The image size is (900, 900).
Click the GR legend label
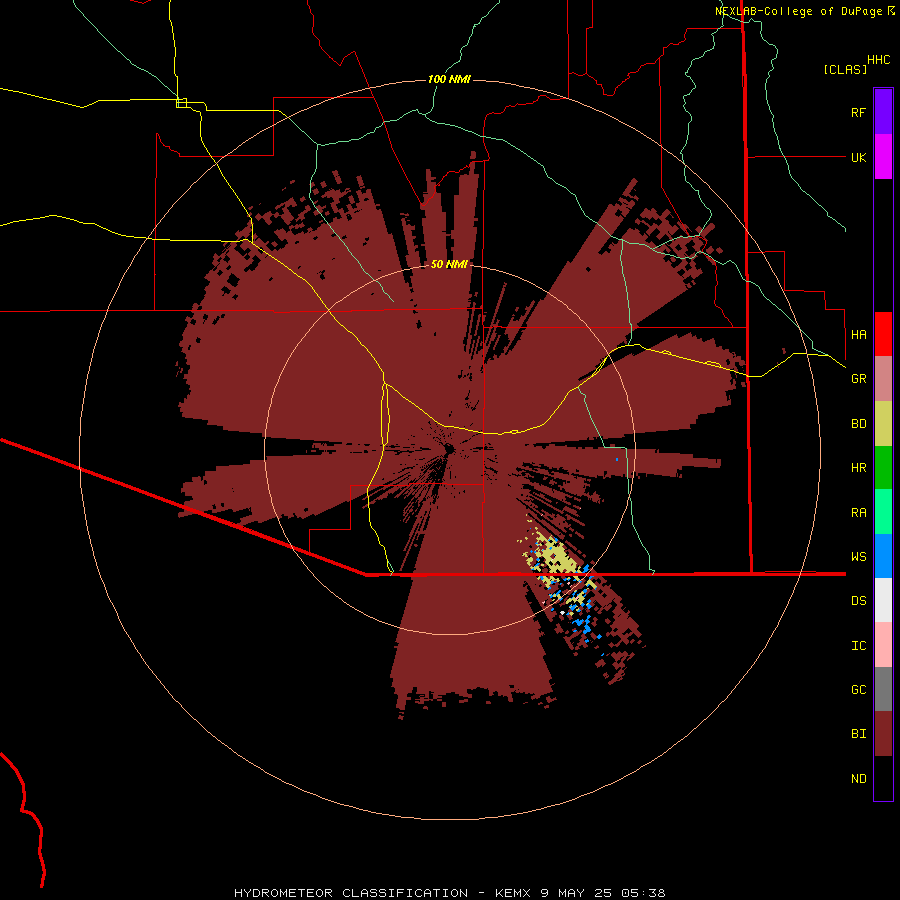click(858, 378)
